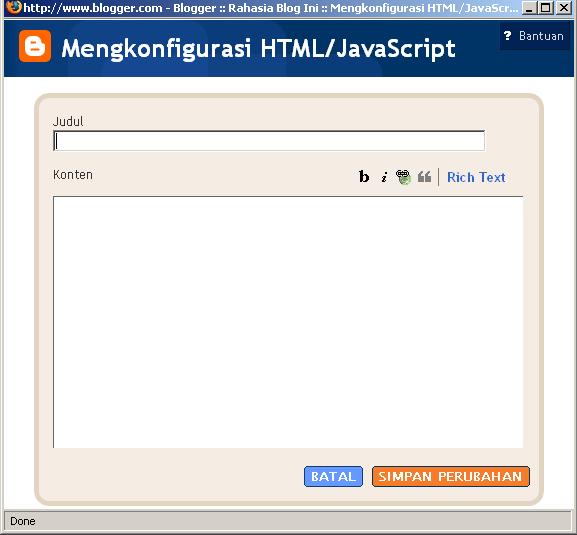577x535 pixels.
Task: Click the Firefox icon in title bar
Action: point(13,7)
